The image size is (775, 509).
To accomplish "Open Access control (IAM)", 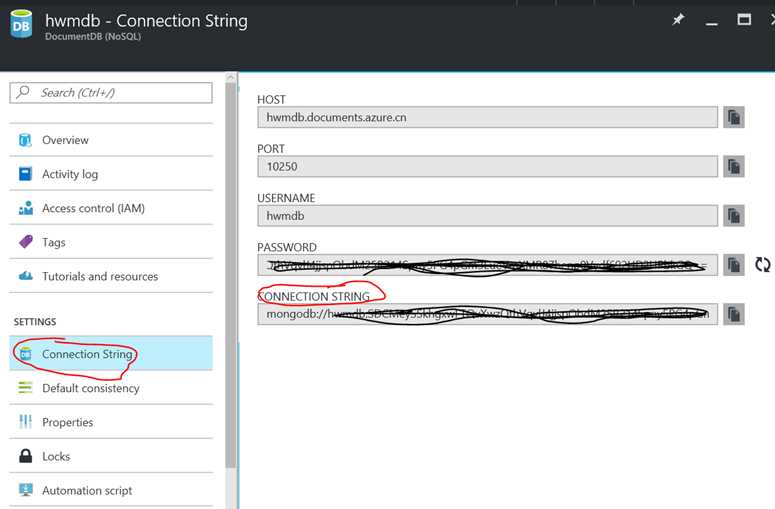I will pos(111,208).
